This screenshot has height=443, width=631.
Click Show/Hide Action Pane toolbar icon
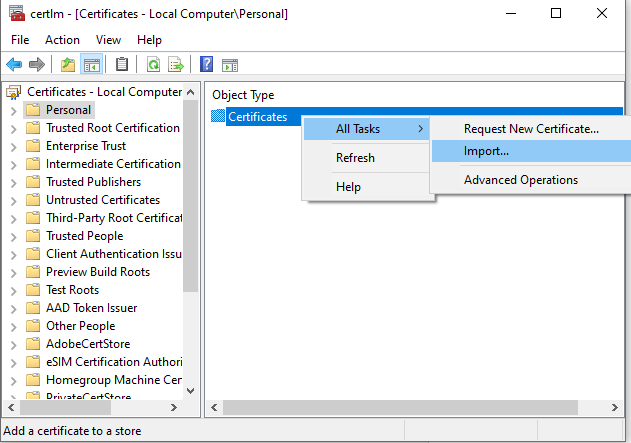(x=230, y=65)
